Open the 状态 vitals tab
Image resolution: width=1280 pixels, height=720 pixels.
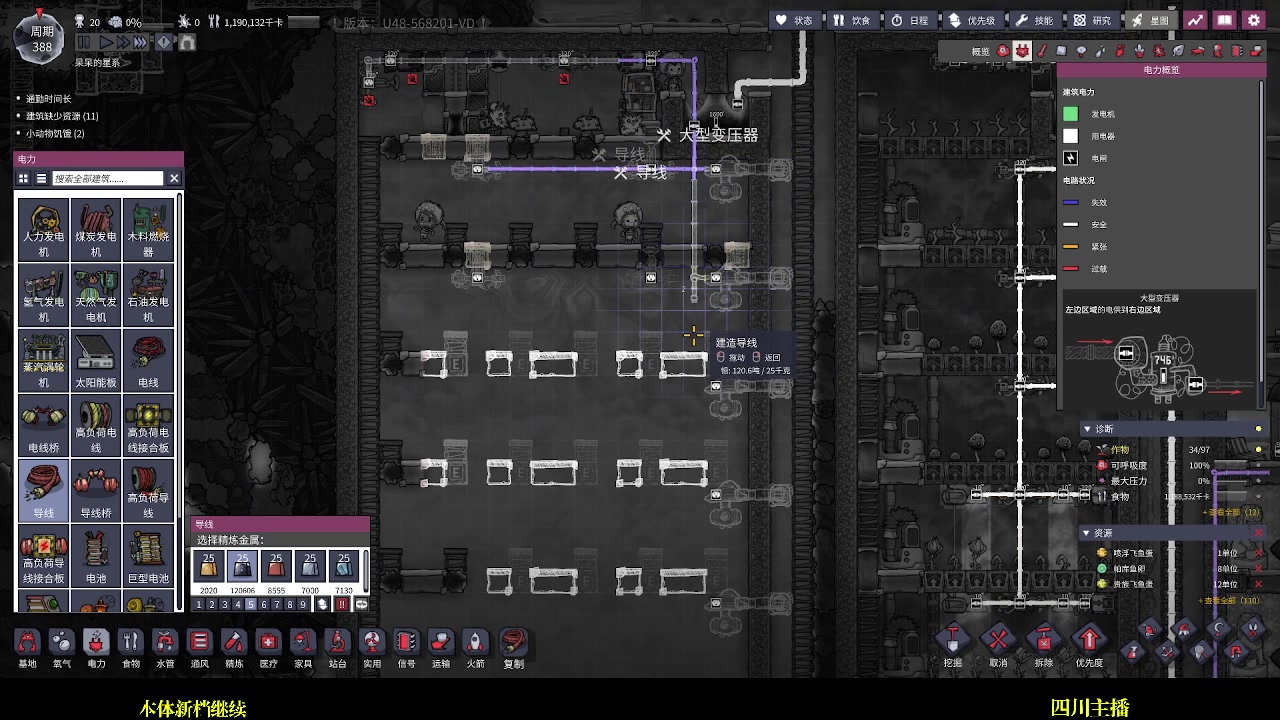pyautogui.click(x=796, y=20)
